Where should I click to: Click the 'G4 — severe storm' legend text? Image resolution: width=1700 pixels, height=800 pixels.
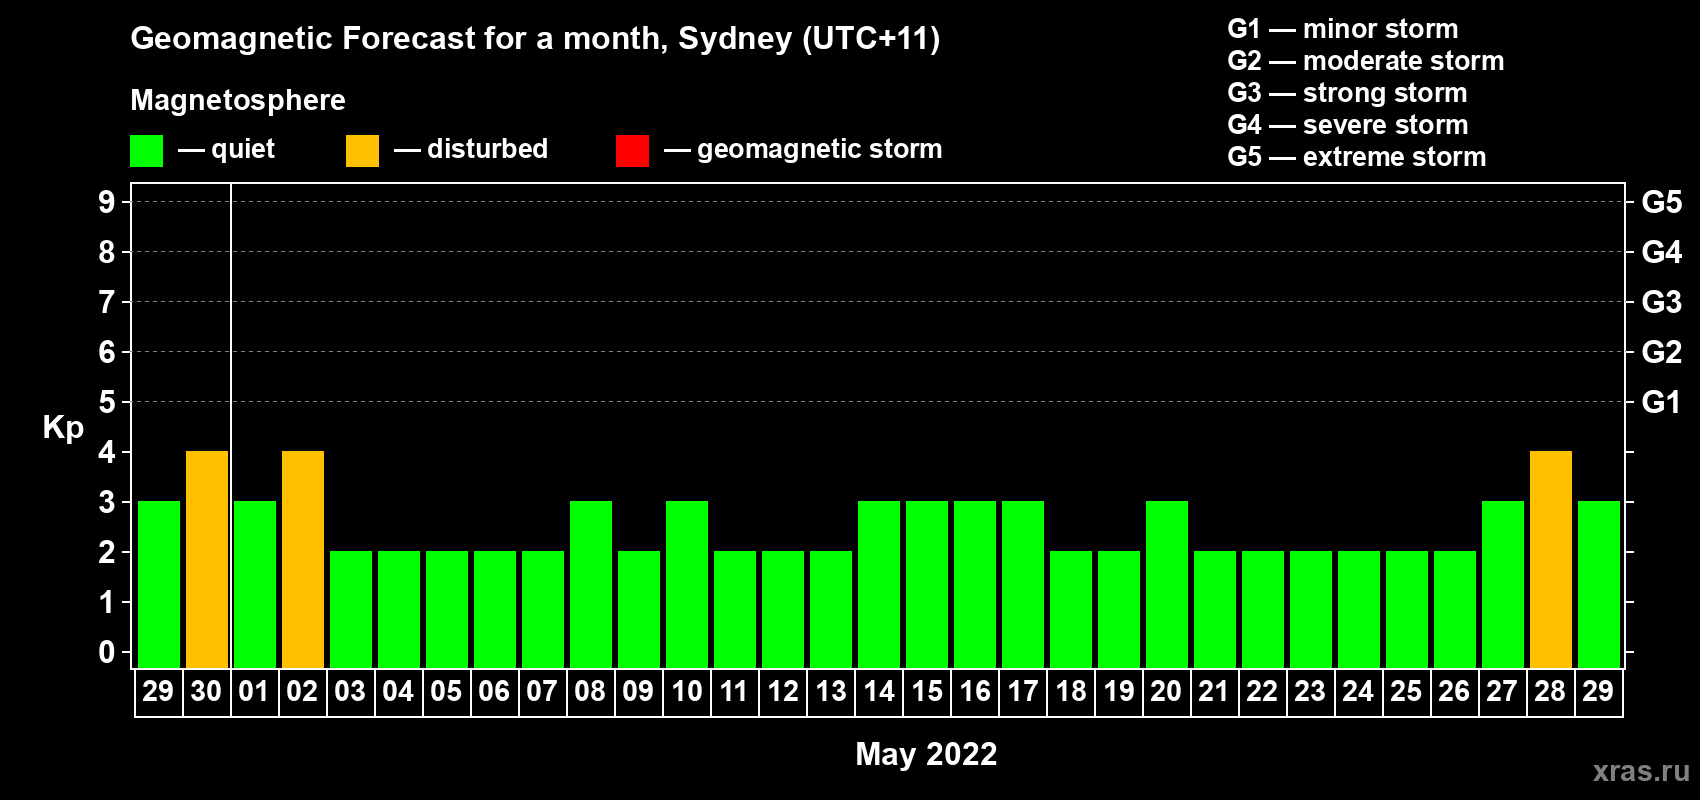pos(1348,125)
